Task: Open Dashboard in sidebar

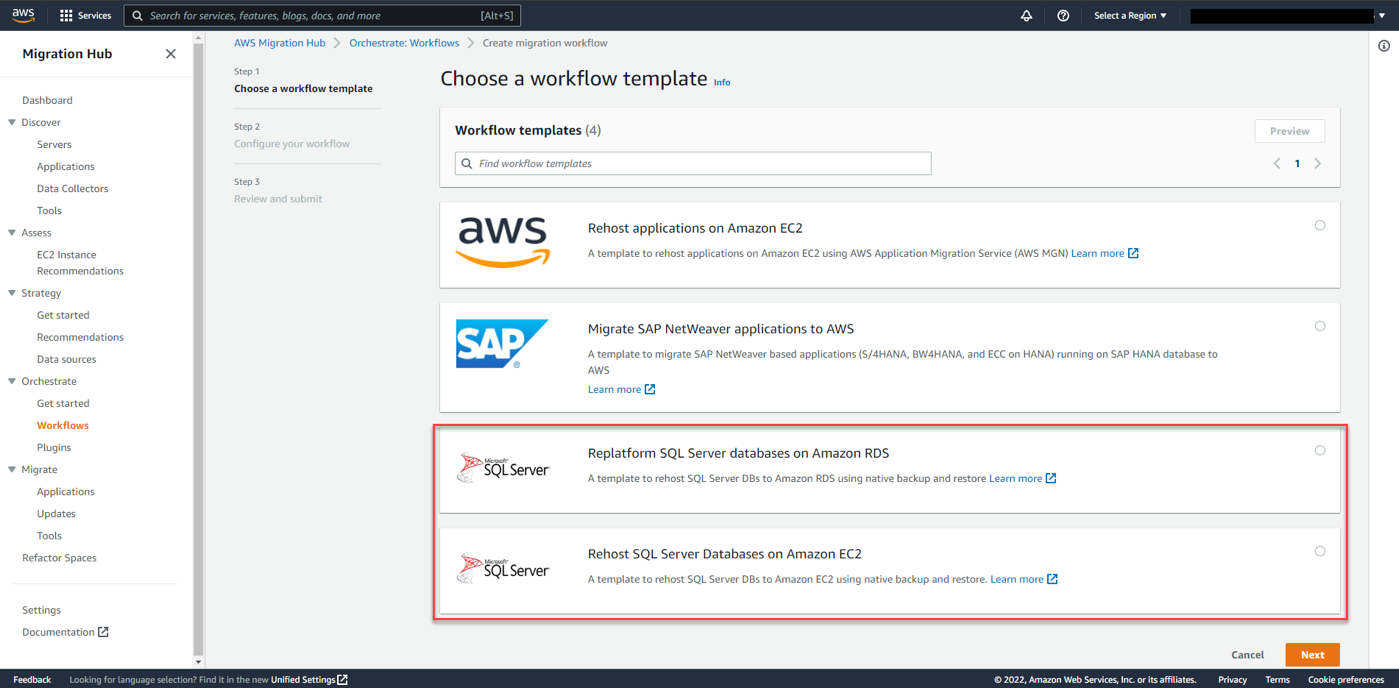Action: (47, 100)
